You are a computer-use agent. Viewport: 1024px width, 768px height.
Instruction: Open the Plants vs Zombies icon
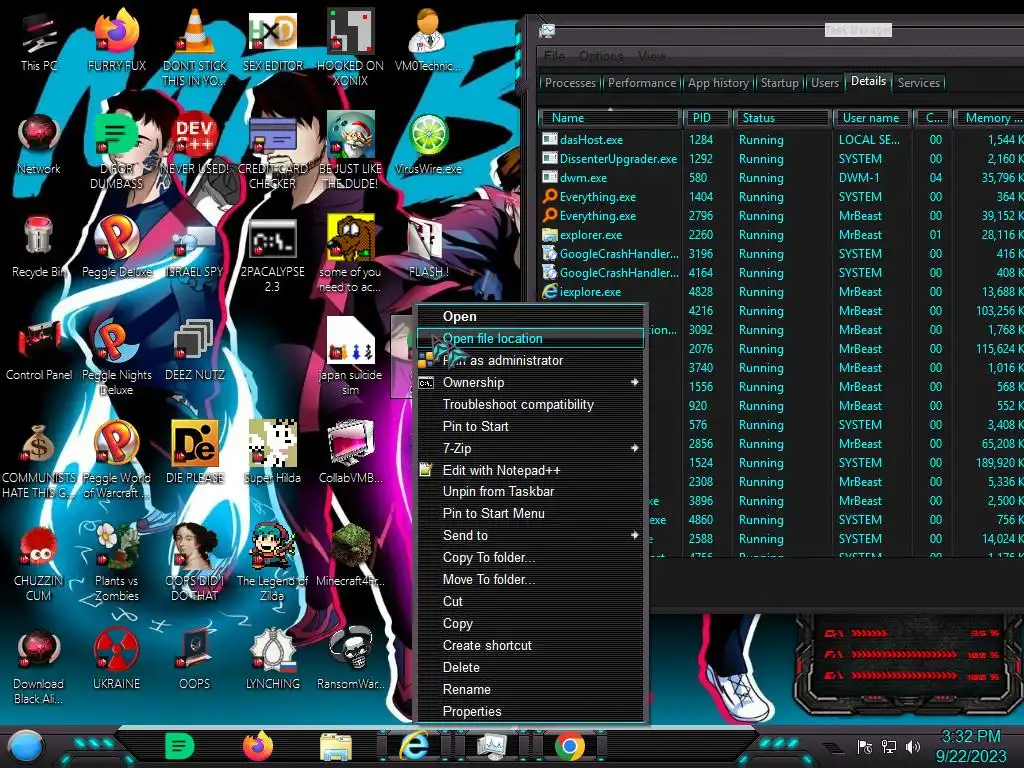coord(116,562)
